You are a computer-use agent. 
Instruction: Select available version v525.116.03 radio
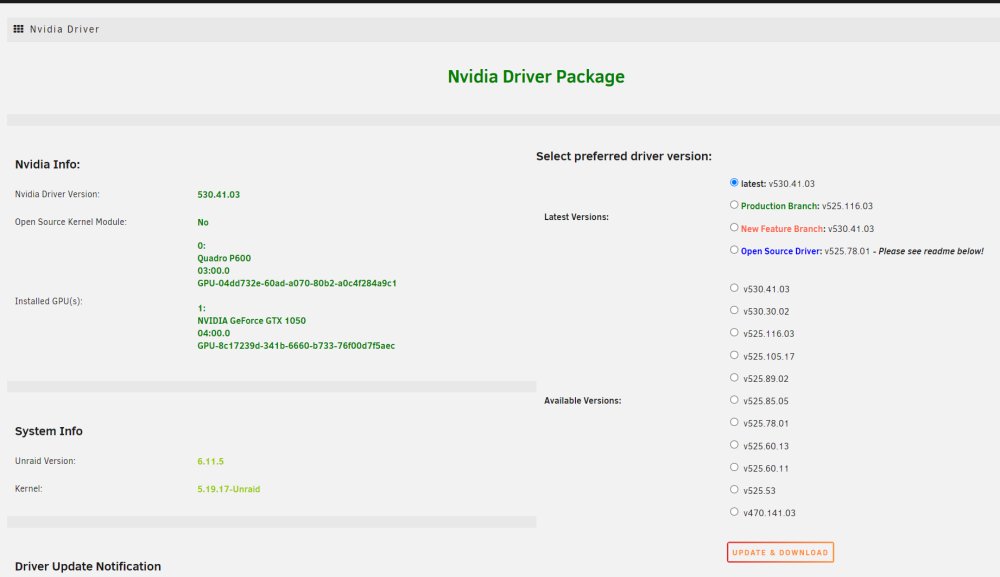(734, 332)
